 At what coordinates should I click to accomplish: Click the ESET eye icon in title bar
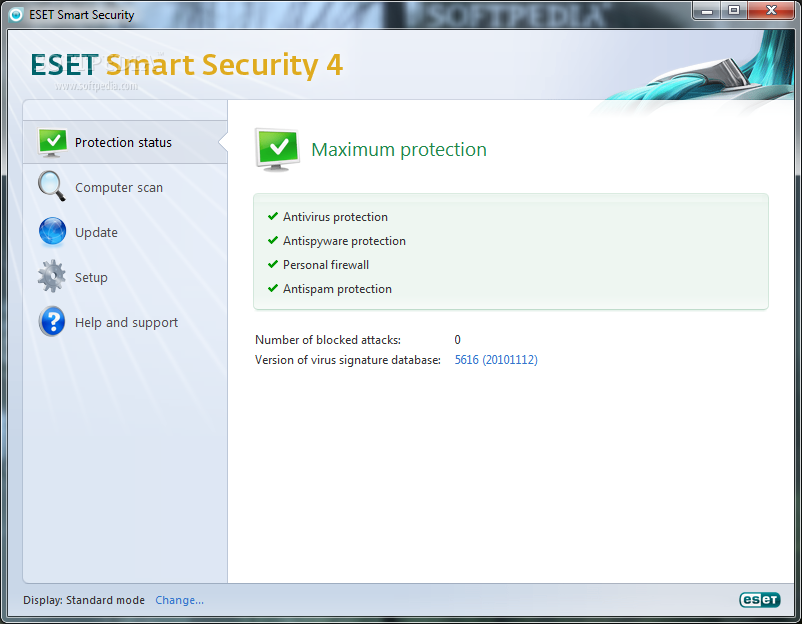coord(16,14)
